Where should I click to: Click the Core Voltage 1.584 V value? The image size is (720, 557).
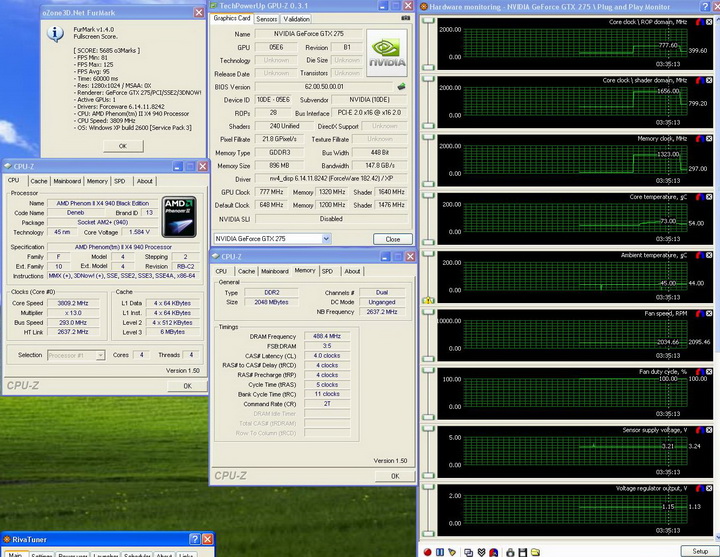[140, 232]
